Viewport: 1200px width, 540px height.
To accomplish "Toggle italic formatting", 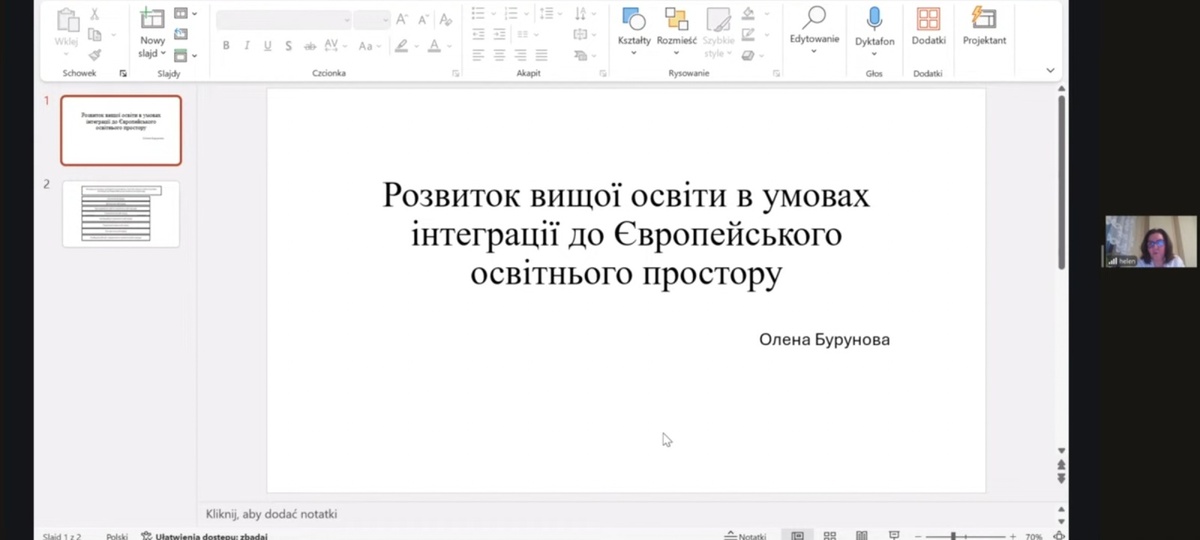I will coord(246,46).
